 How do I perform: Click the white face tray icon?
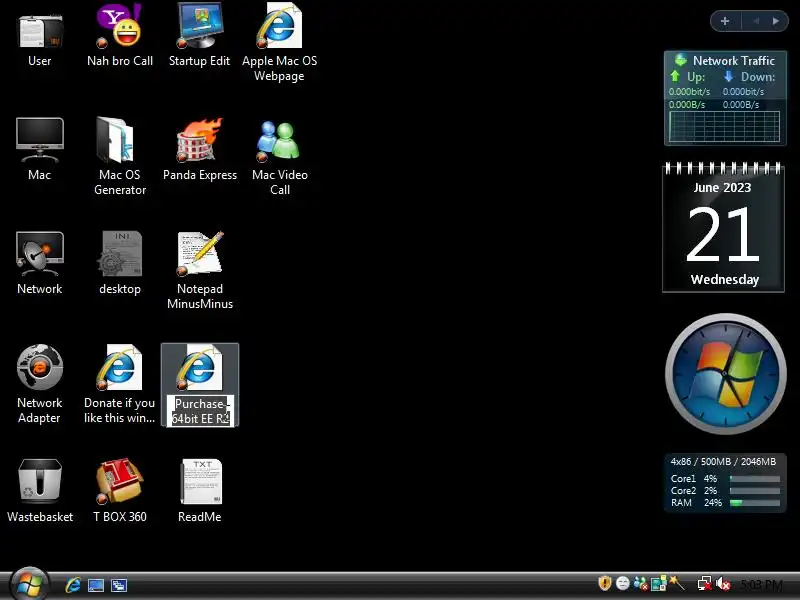click(x=622, y=583)
